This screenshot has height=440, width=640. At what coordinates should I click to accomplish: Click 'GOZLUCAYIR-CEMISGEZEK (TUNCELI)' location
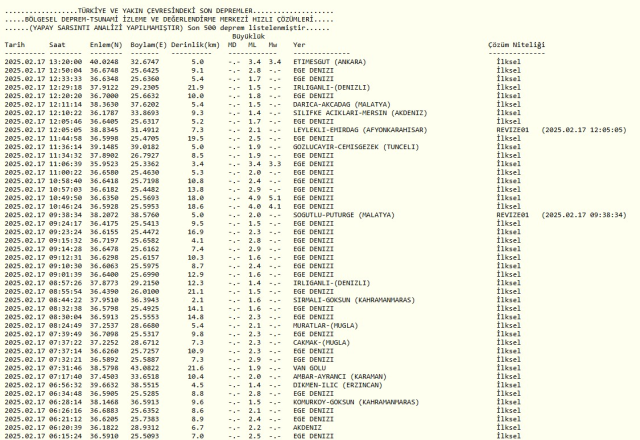pos(356,147)
